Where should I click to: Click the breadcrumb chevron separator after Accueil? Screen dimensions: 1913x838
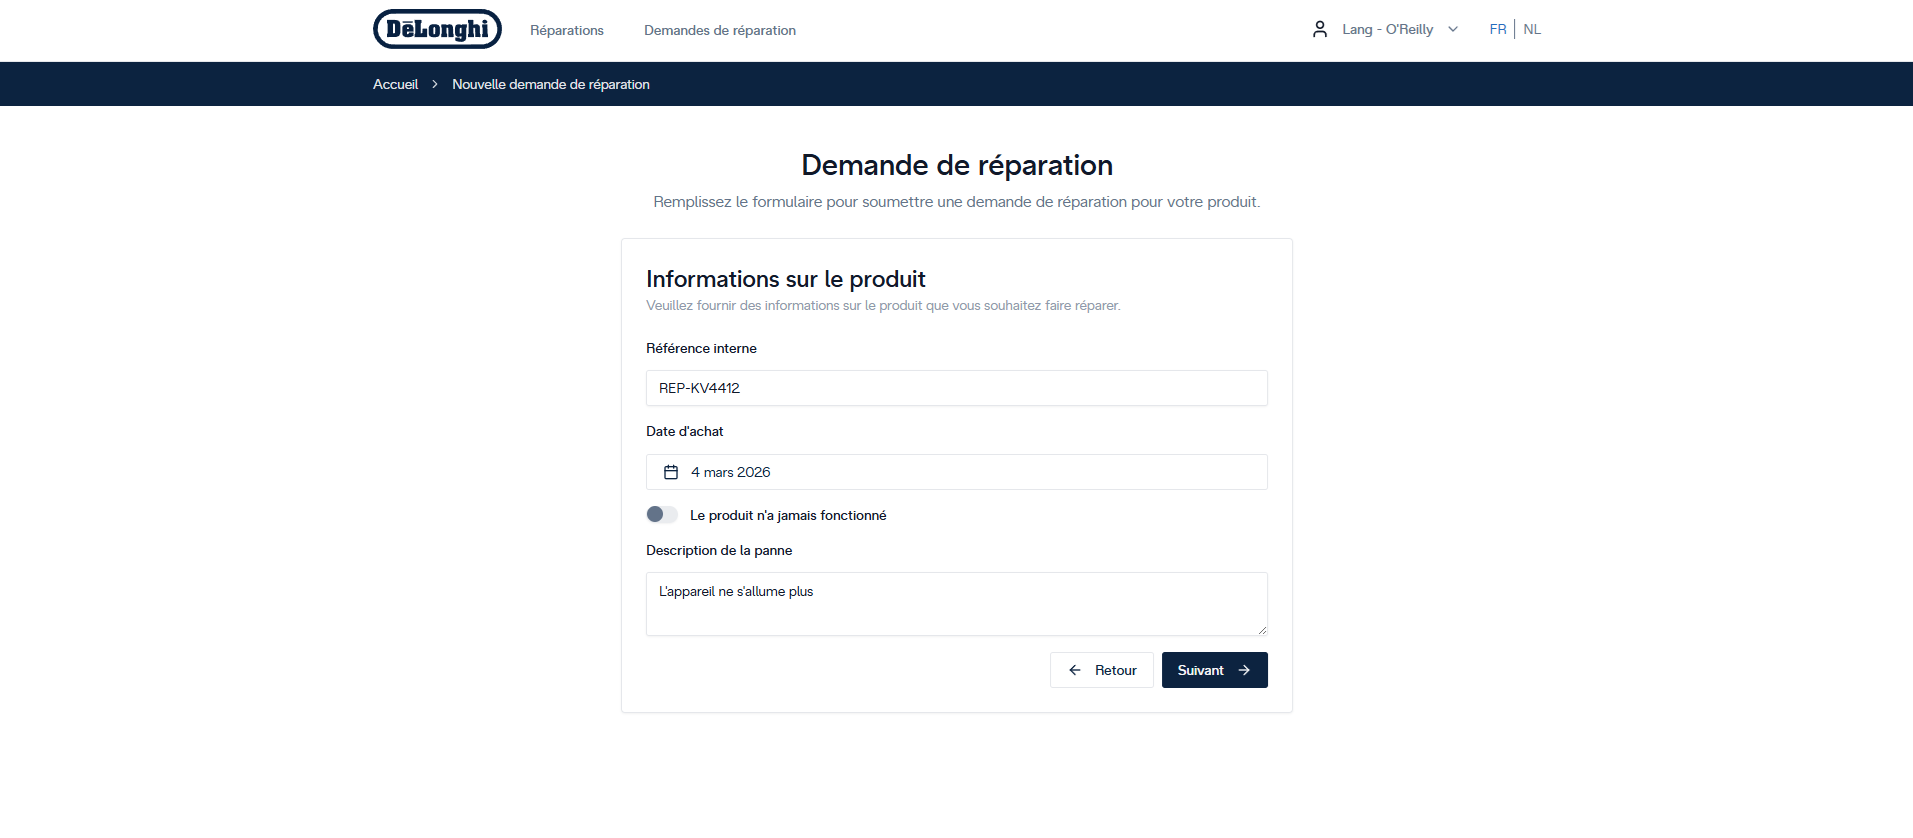tap(435, 84)
